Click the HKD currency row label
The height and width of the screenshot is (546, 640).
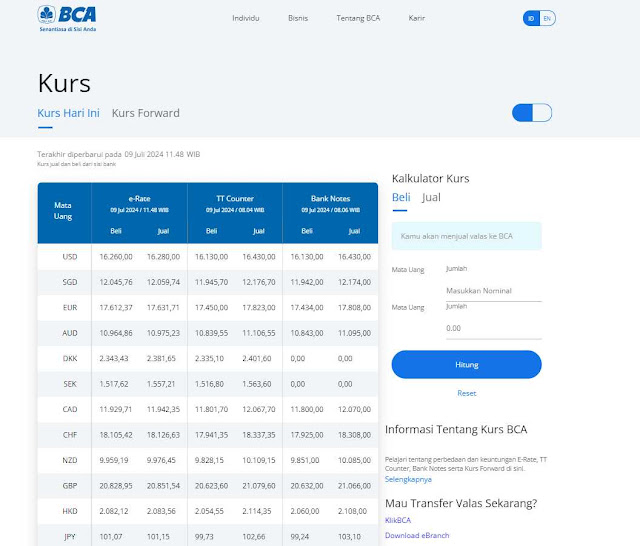pyautogui.click(x=70, y=511)
